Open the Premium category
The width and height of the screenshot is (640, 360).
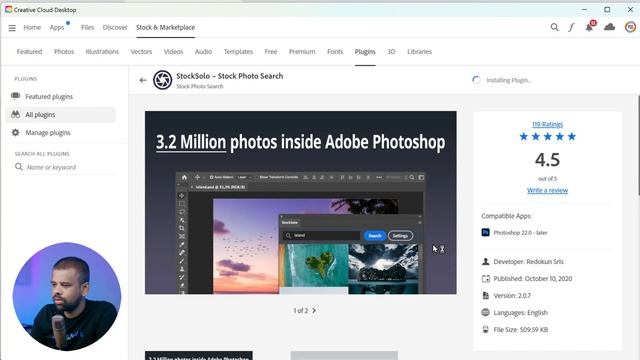point(302,51)
